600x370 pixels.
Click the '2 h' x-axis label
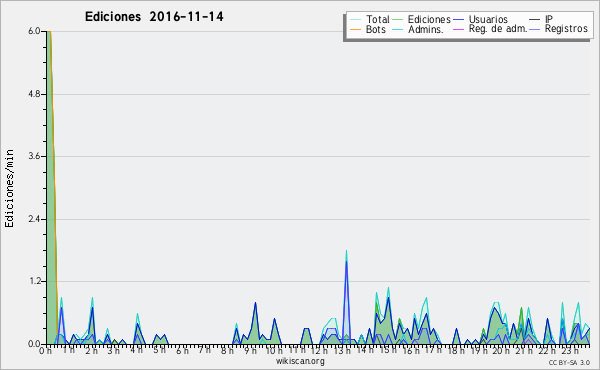(92, 351)
